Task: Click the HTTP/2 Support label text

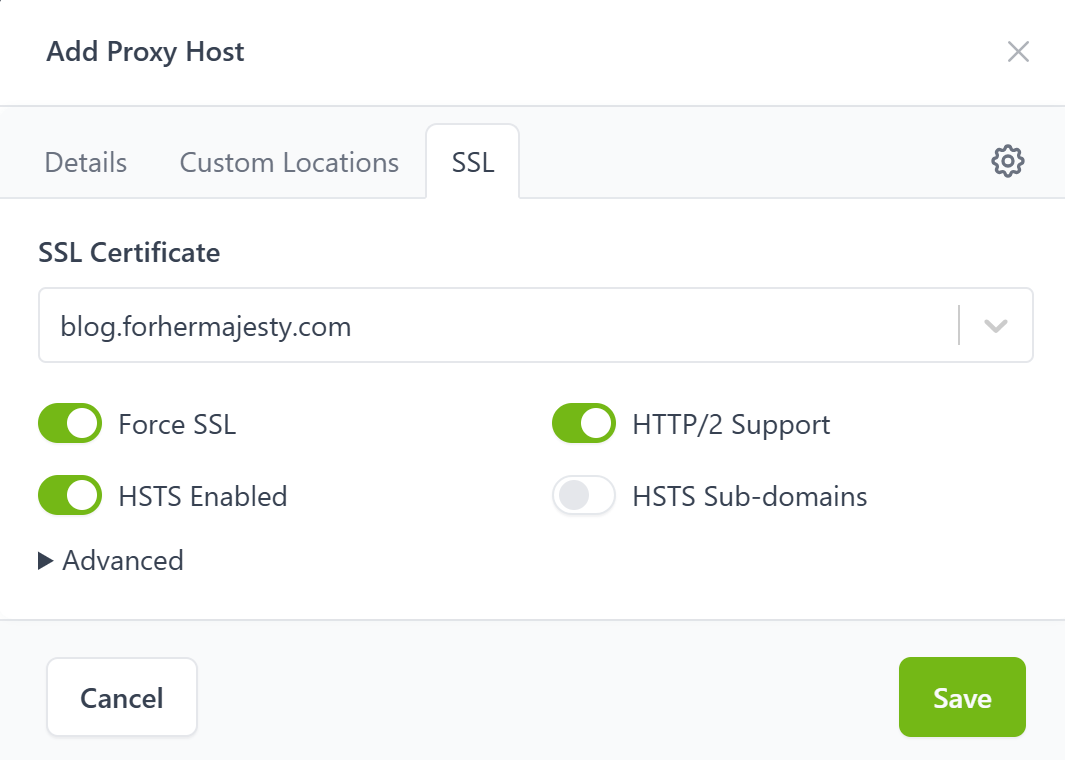Action: 731,425
